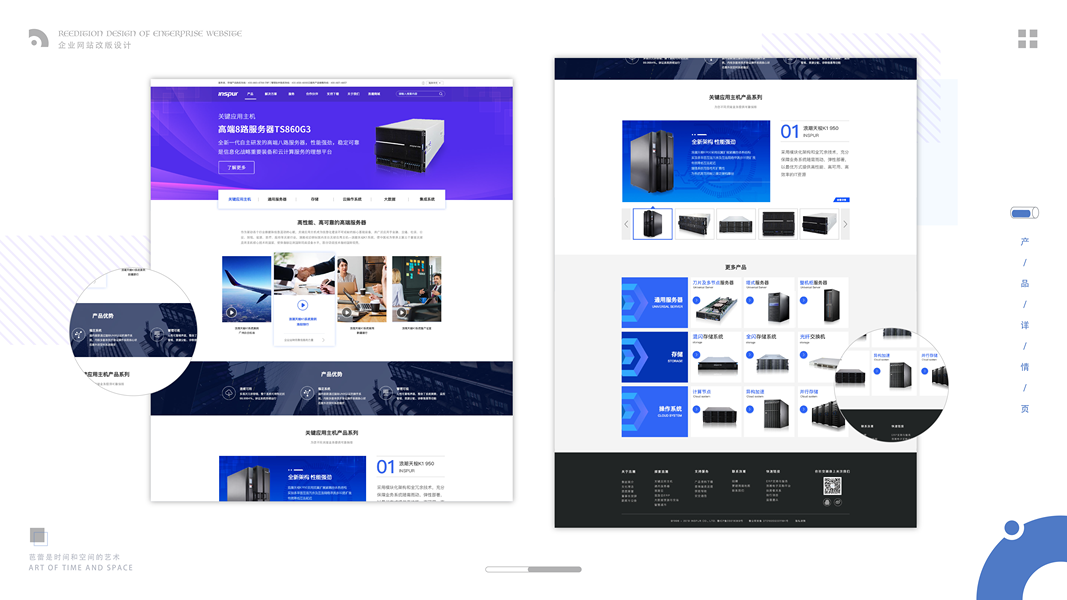Image resolution: width=1067 pixels, height=600 pixels.
Task: Click blue arrow circle on 异构加速 card
Action: 750,409
